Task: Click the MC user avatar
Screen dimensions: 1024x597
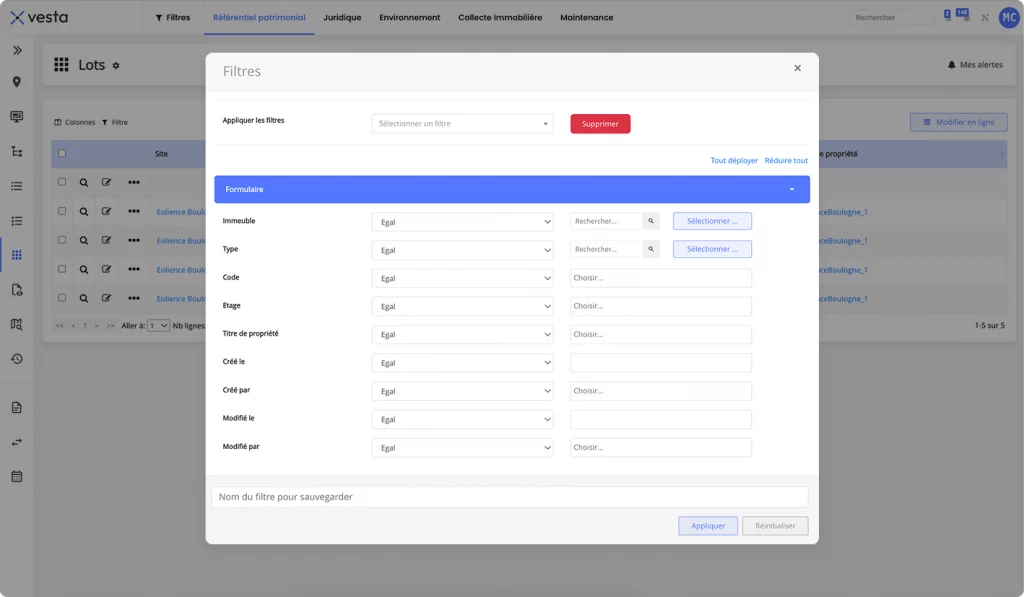Action: pos(1008,17)
